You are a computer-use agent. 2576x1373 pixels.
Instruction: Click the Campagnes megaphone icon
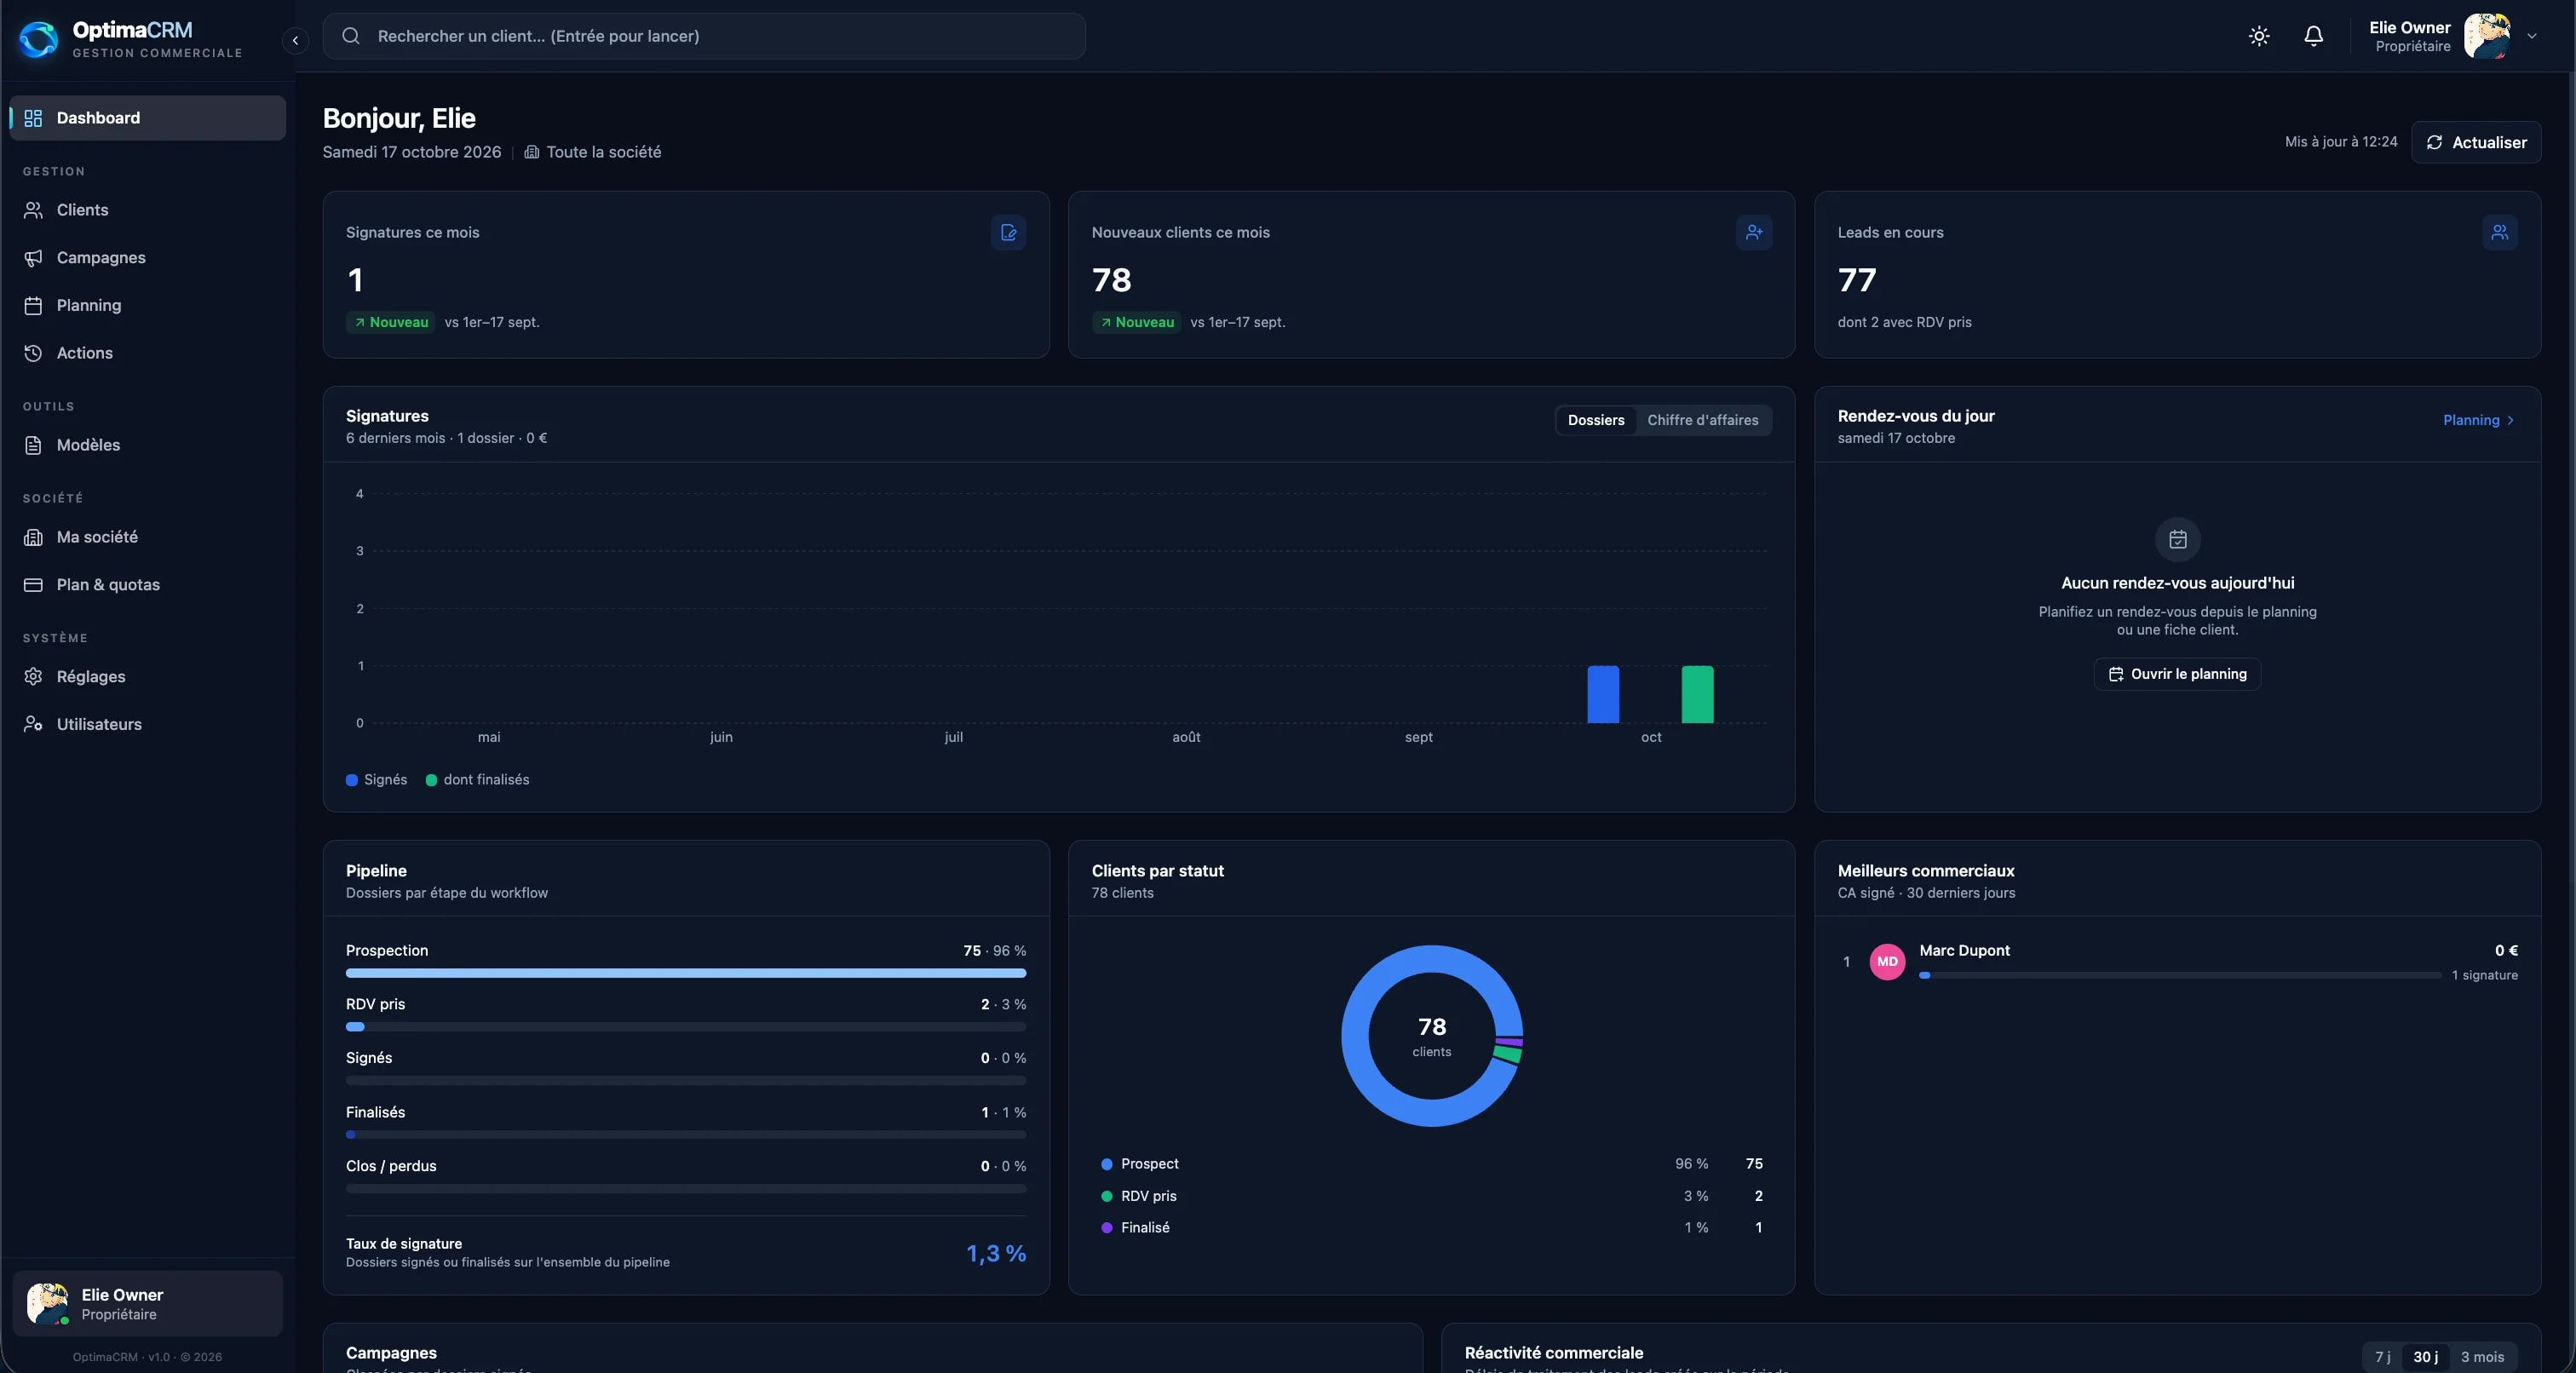[x=33, y=258]
